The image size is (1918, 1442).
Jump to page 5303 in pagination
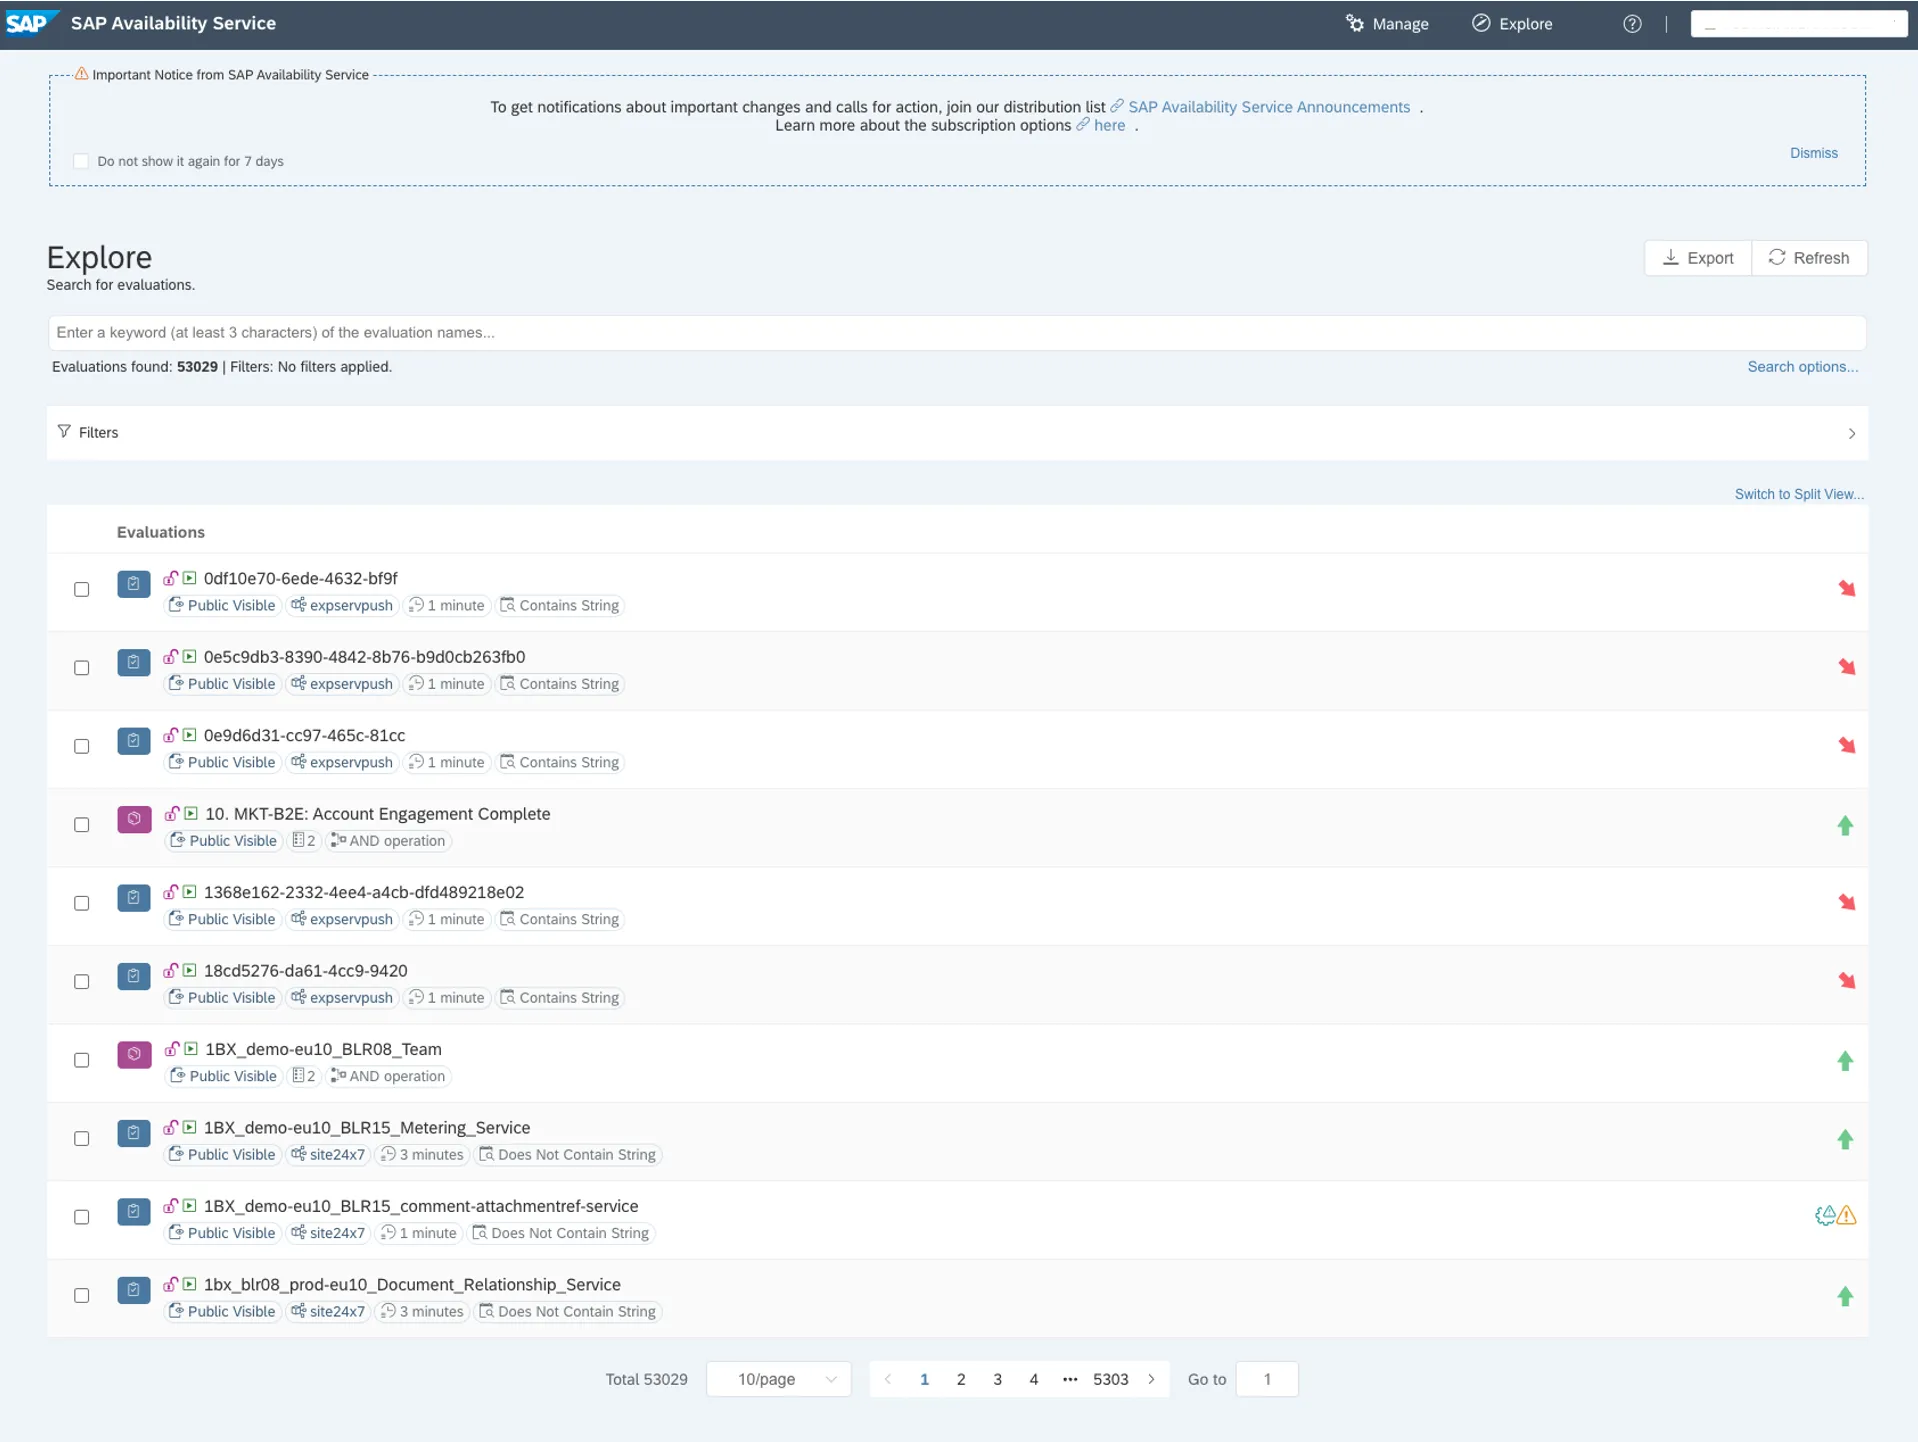1110,1379
